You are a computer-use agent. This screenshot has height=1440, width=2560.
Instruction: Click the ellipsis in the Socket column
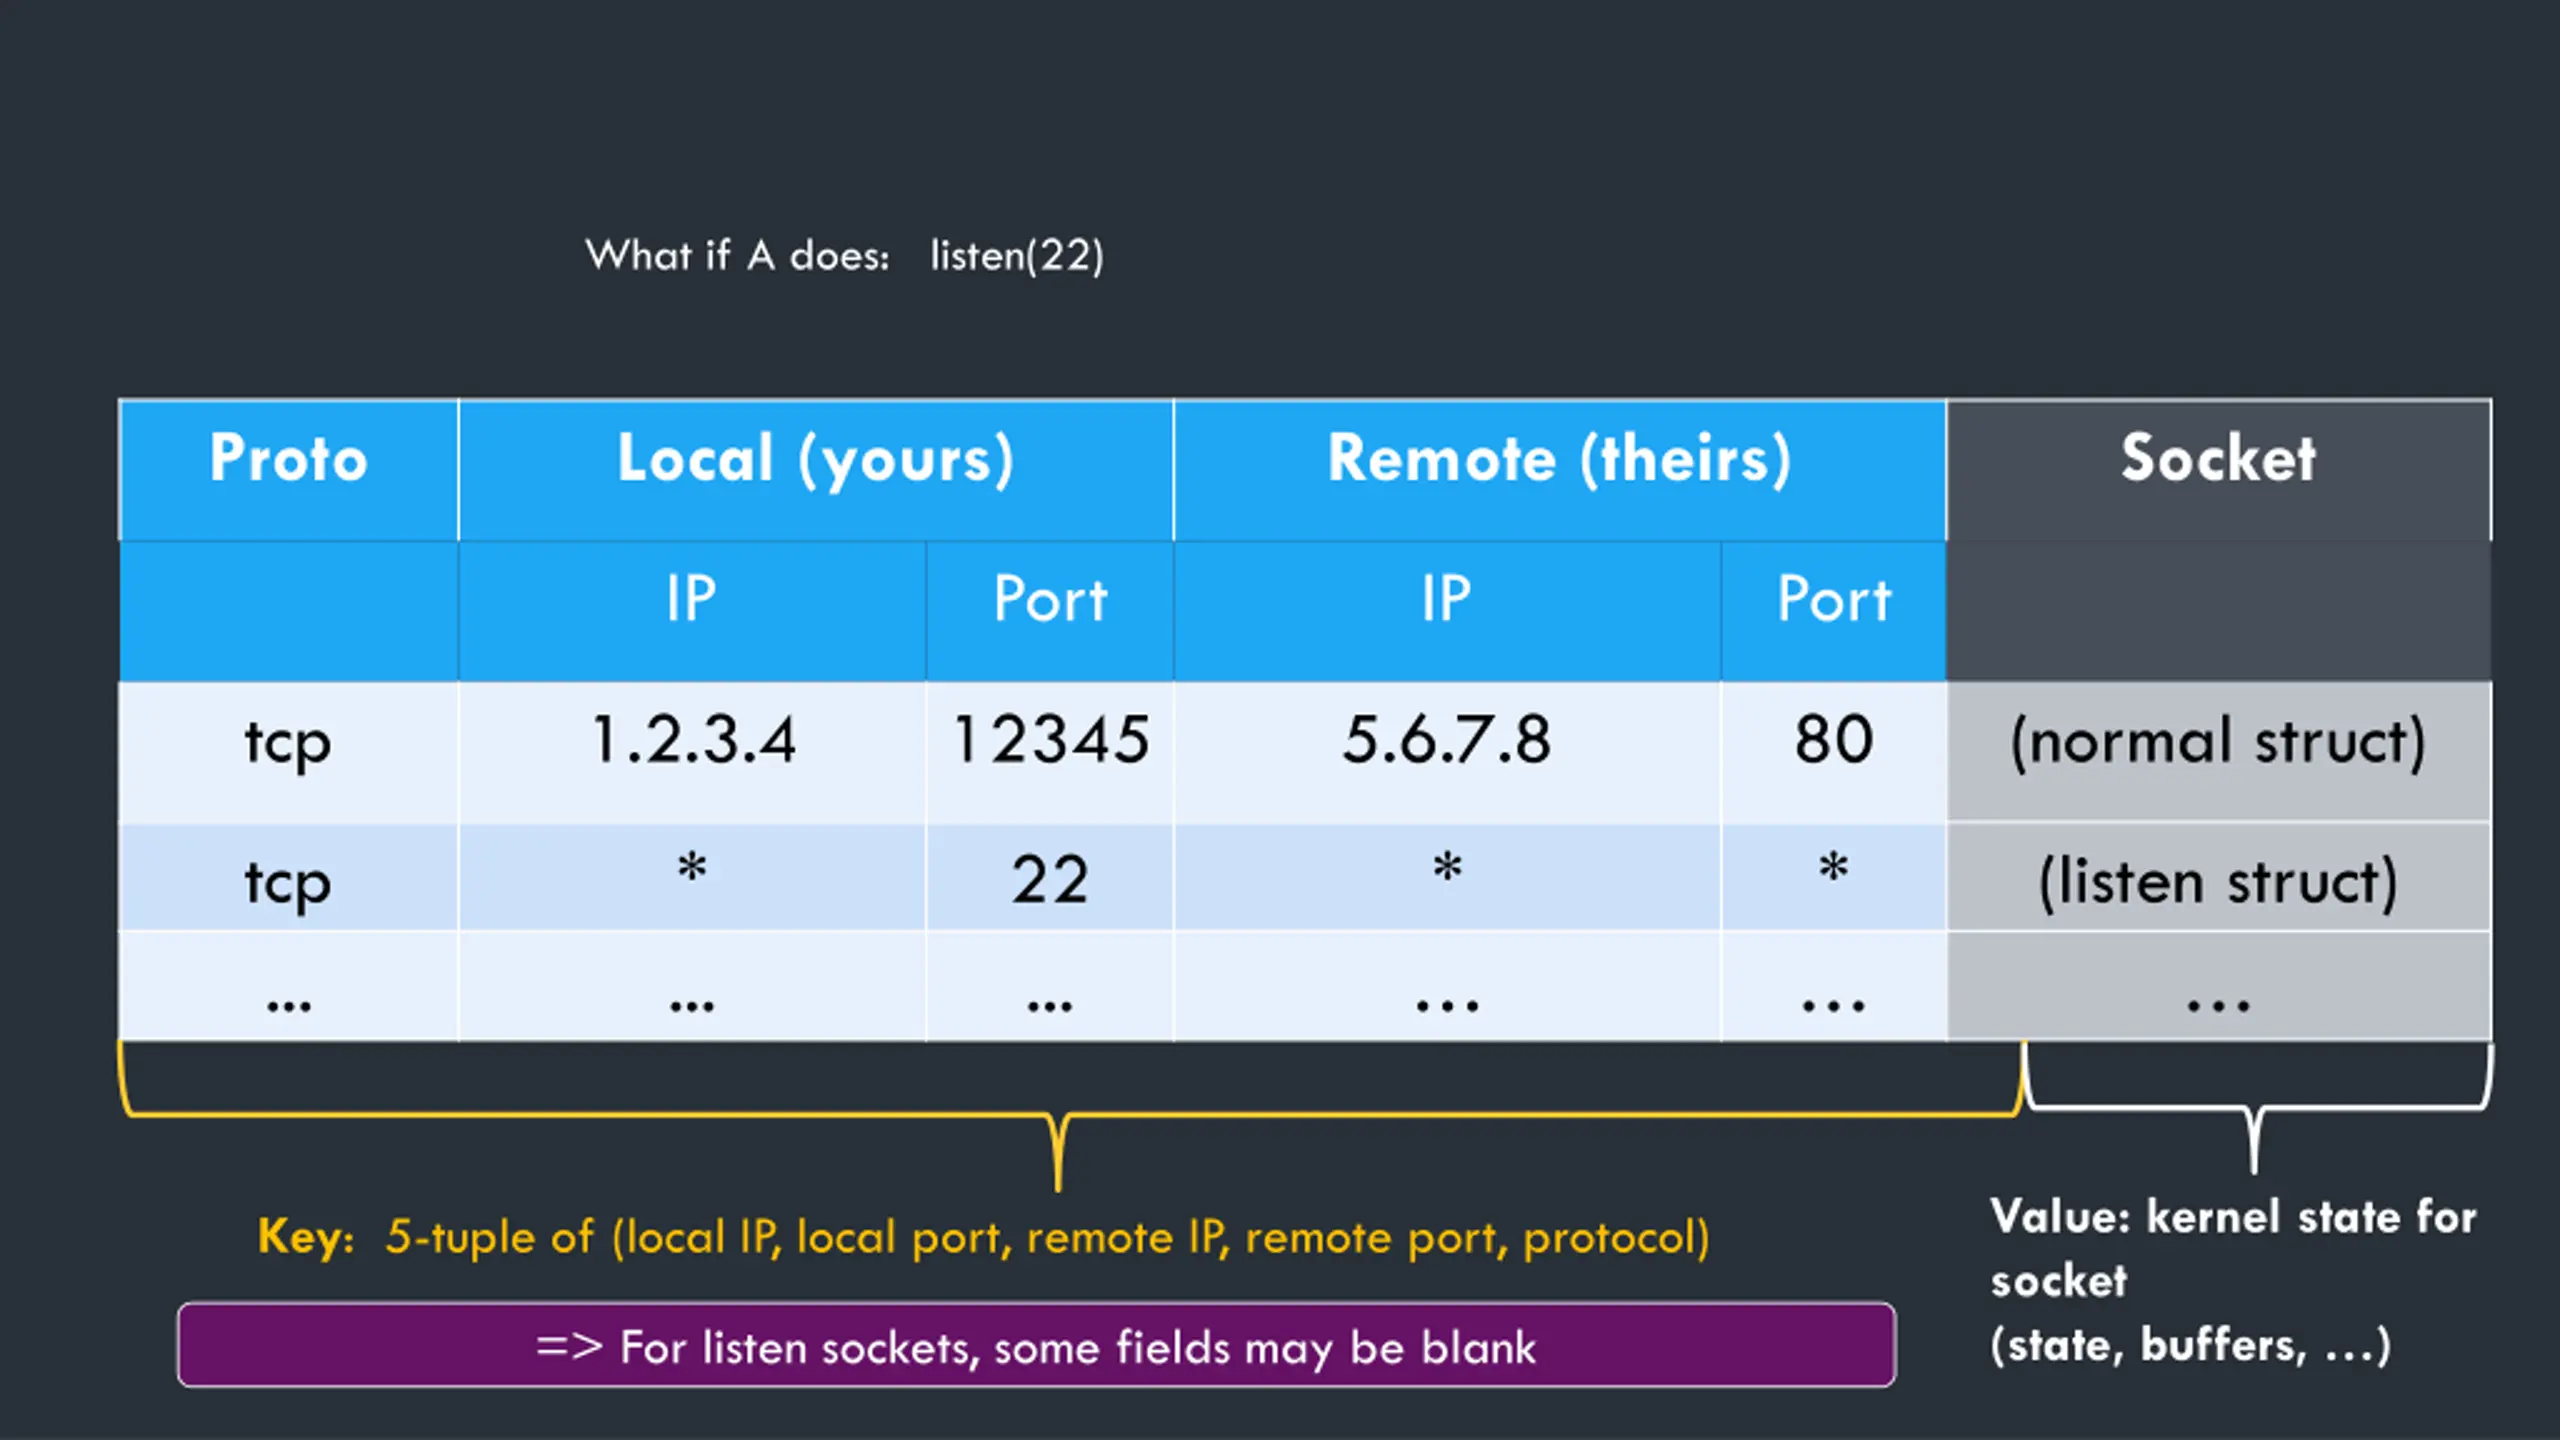point(2218,986)
